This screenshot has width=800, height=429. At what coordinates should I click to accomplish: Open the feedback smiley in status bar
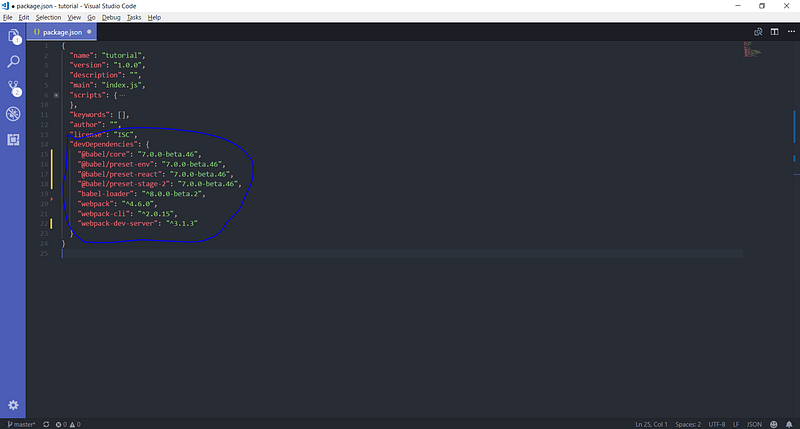pos(773,424)
